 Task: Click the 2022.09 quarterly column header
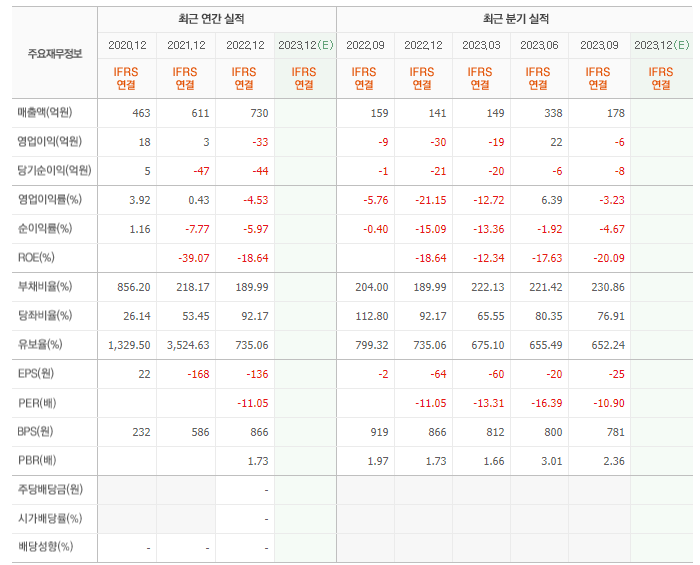[365, 45]
